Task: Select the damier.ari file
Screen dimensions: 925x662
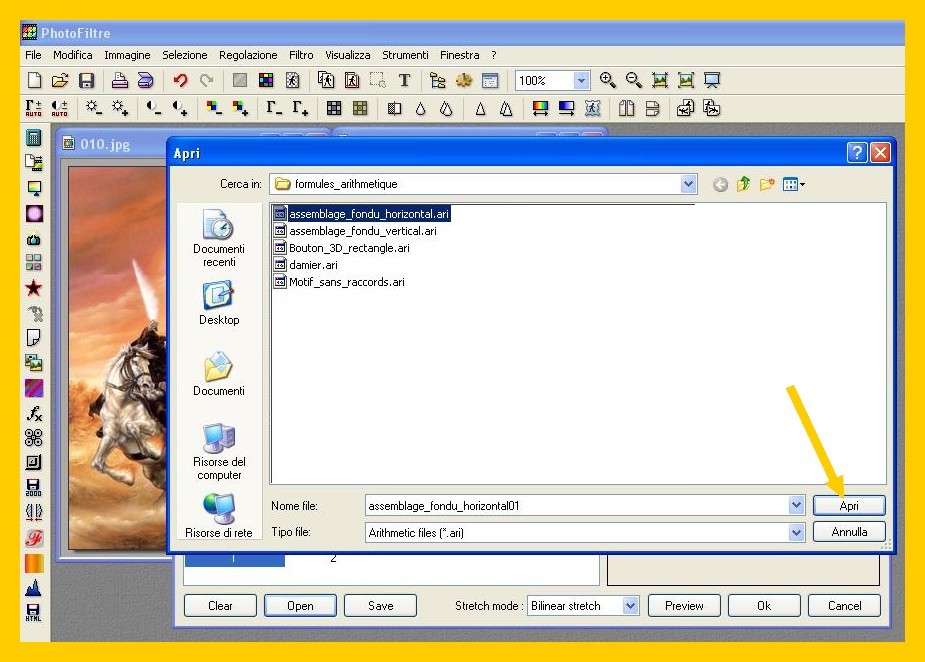Action: coord(313,265)
